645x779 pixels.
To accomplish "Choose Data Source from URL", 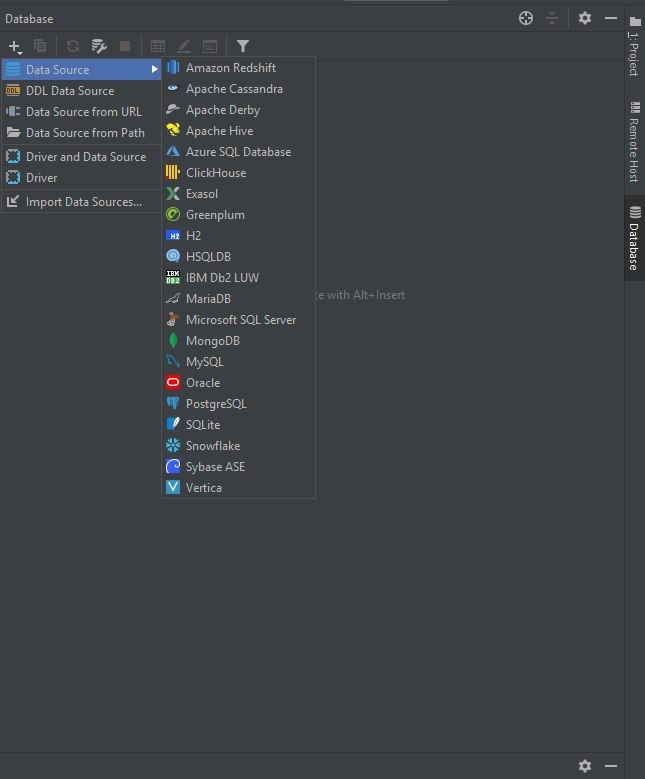I will point(81,111).
